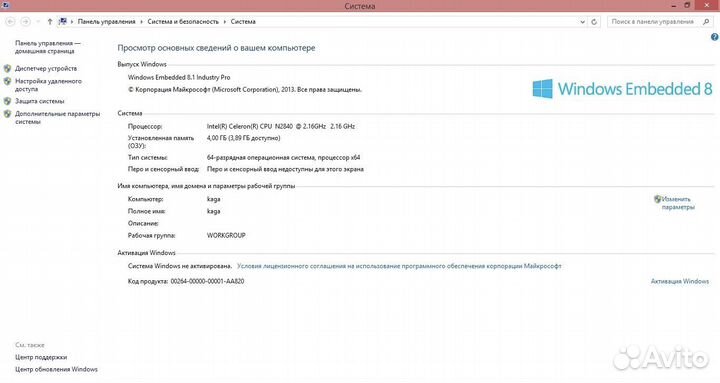
Task: Open Дополнительные параметры системы
Action: [57, 118]
